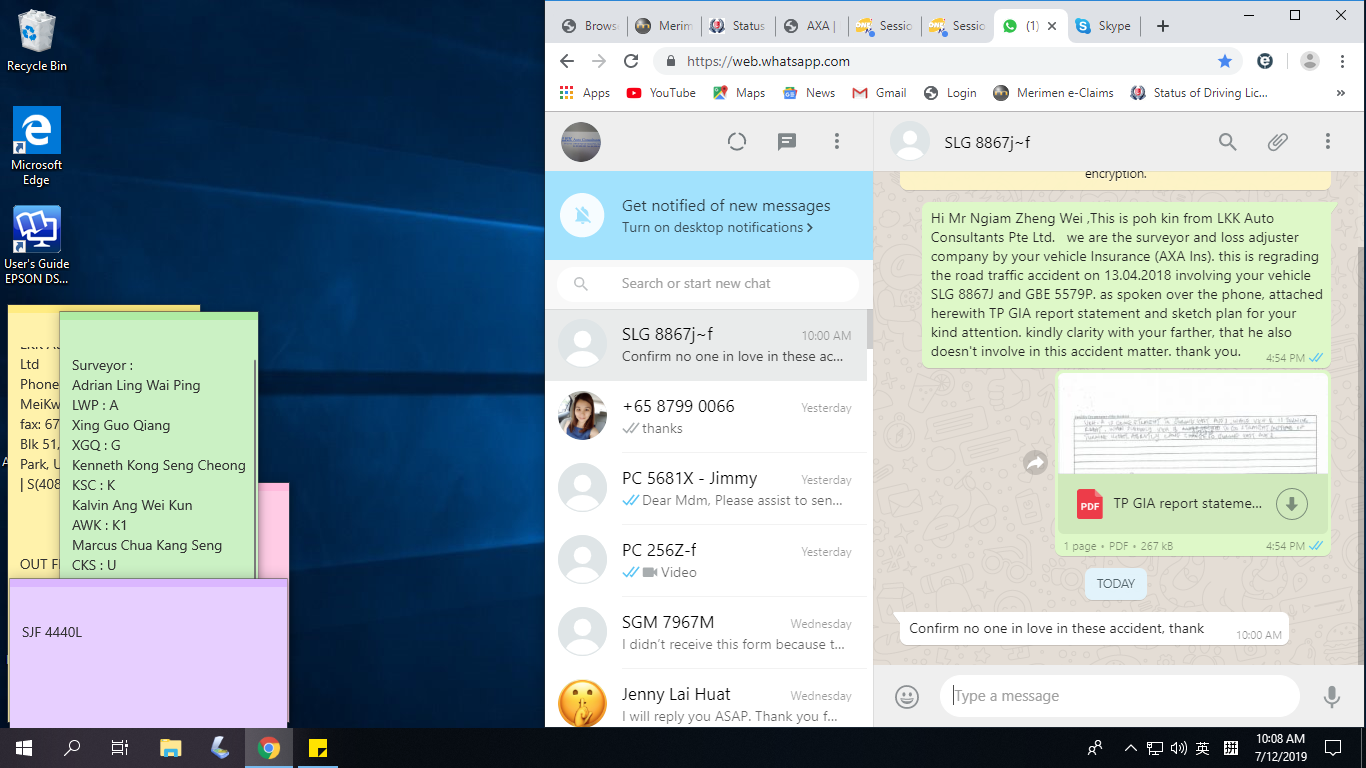Download the TP GIA report PDF
The height and width of the screenshot is (768, 1366).
point(1291,504)
